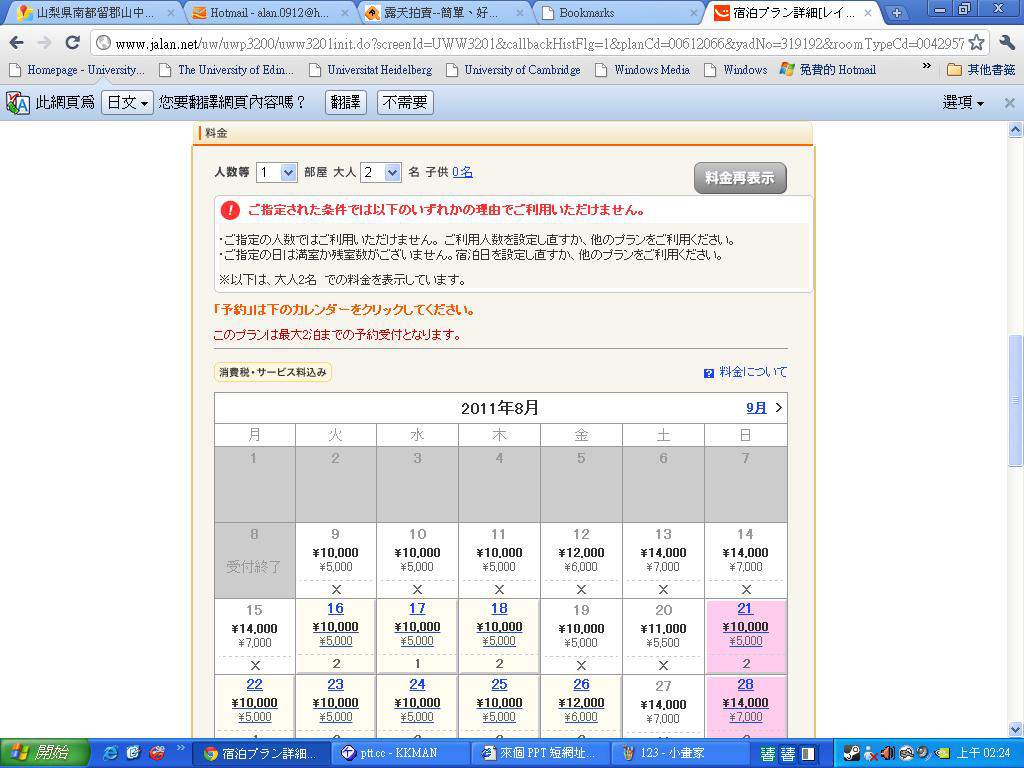The width and height of the screenshot is (1024, 768).
Task: Select August 25 on the calendar
Action: (500, 707)
